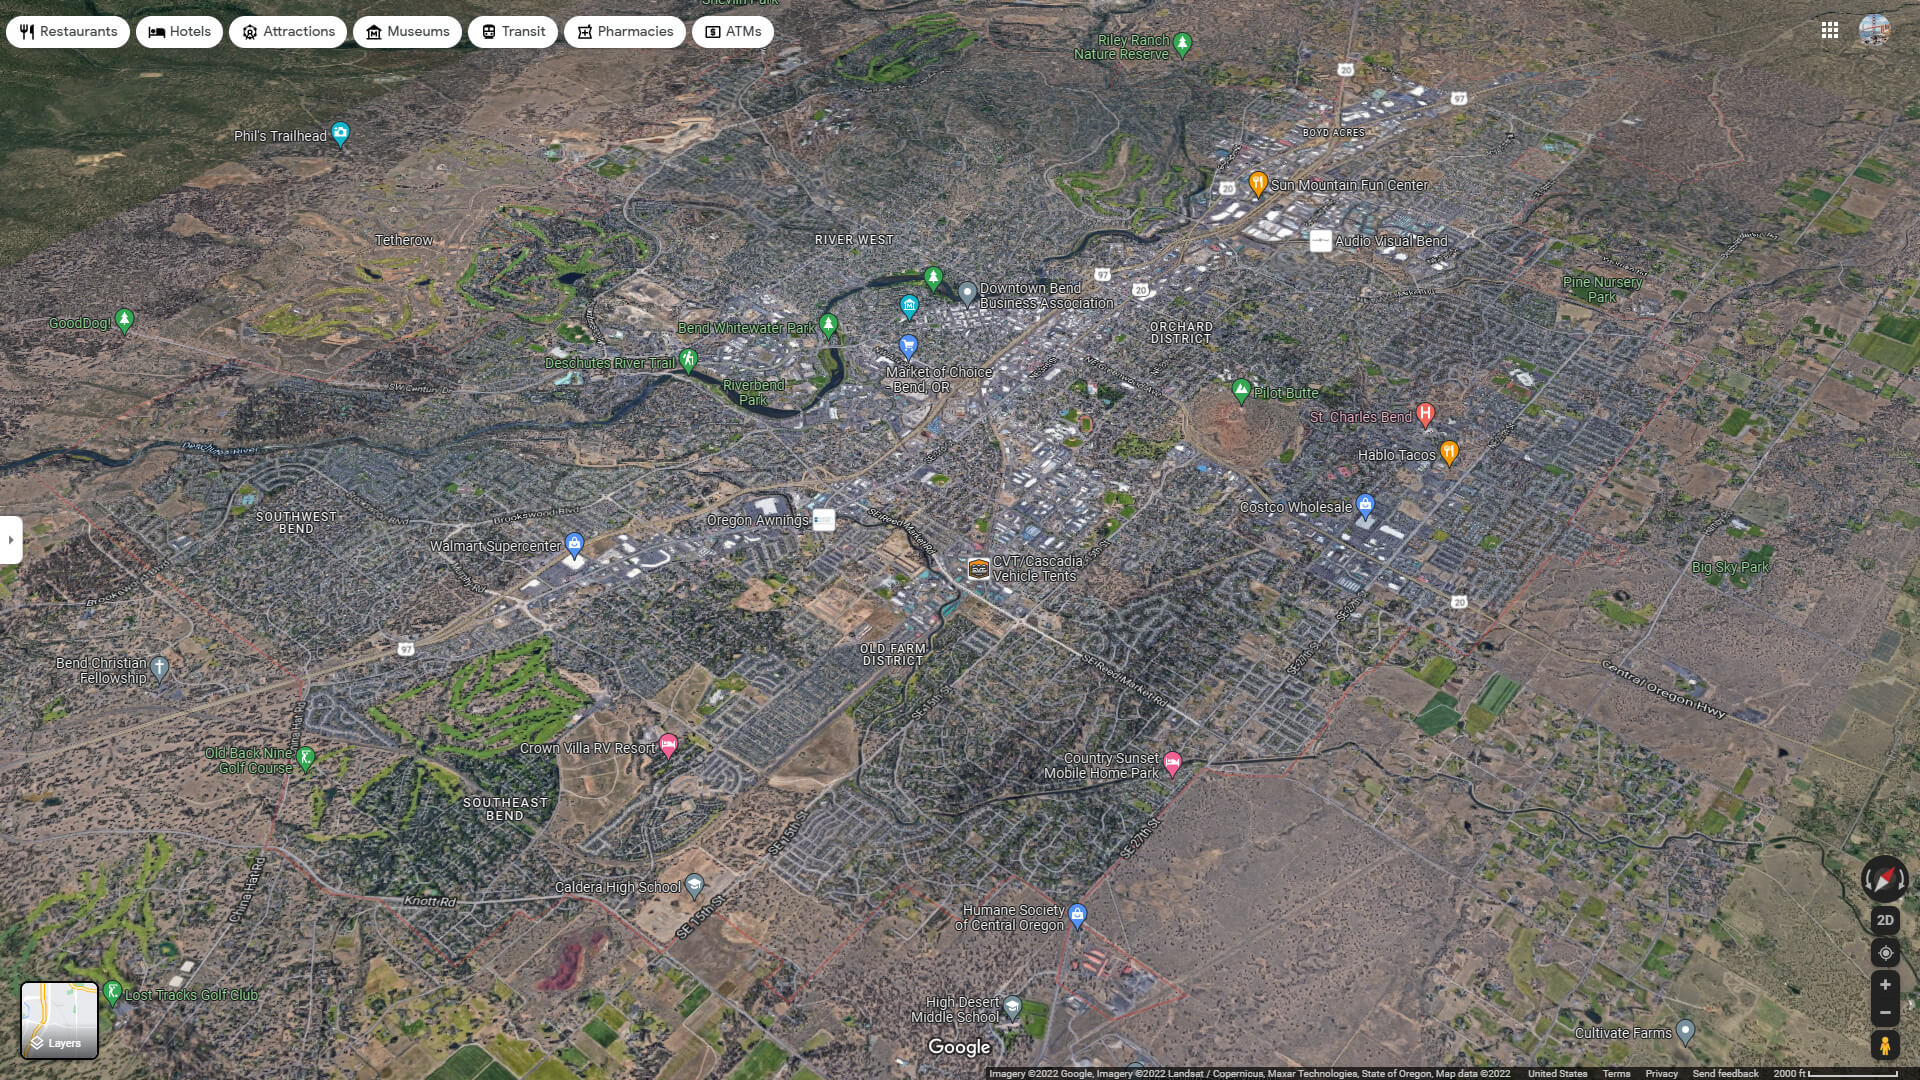
Task: Click the Hablo Tacos restaurant pin
Action: click(1450, 452)
